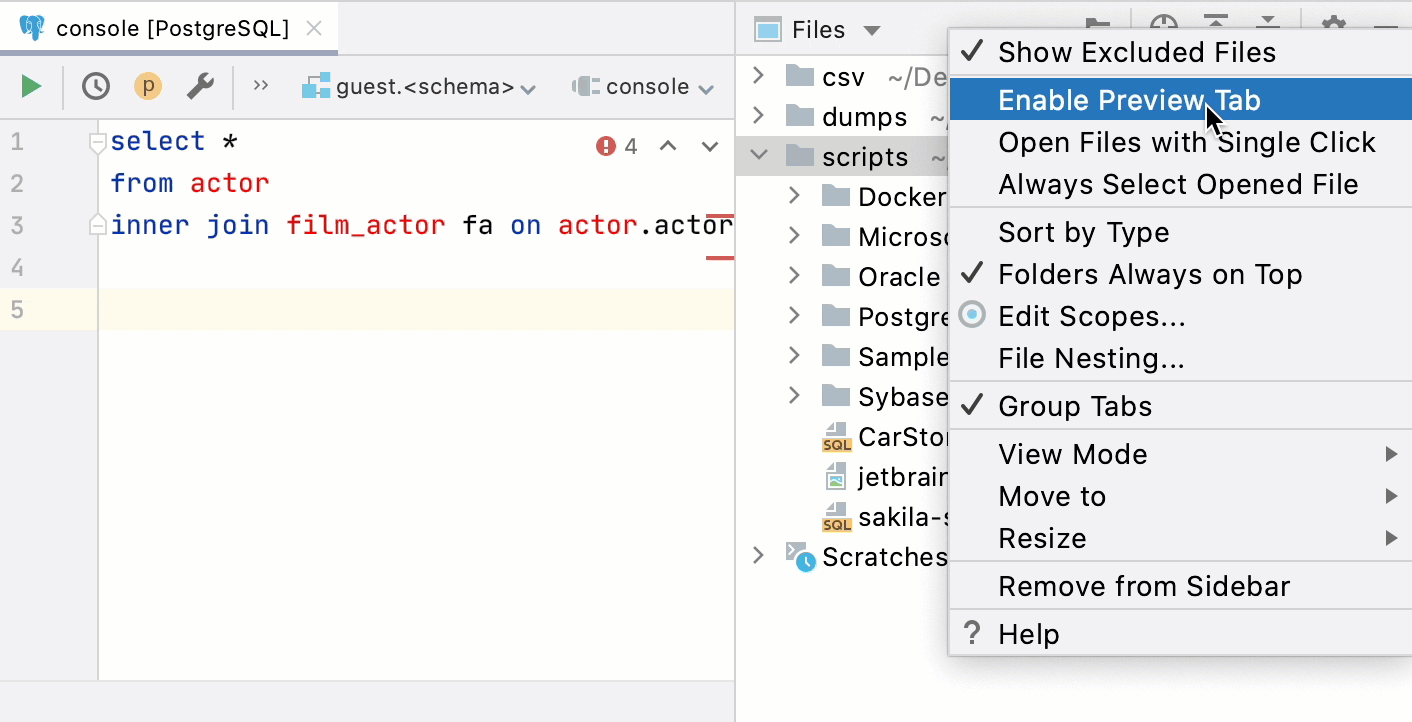This screenshot has width=1412, height=722.
Task: Click Remove from Sidebar
Action: [1144, 587]
